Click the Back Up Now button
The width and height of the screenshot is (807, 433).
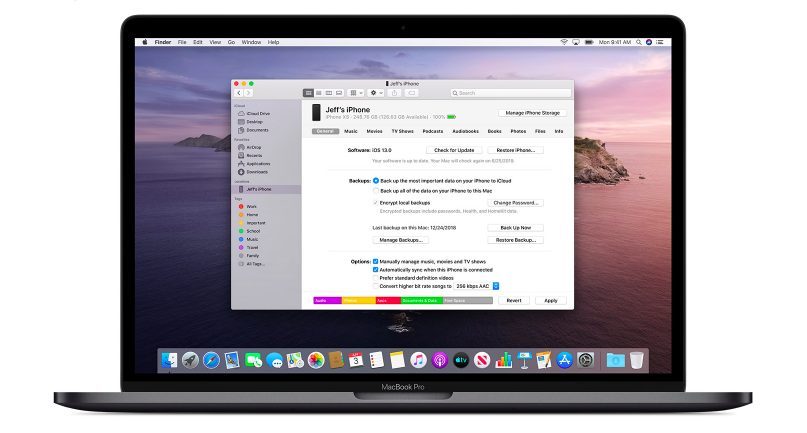click(515, 228)
